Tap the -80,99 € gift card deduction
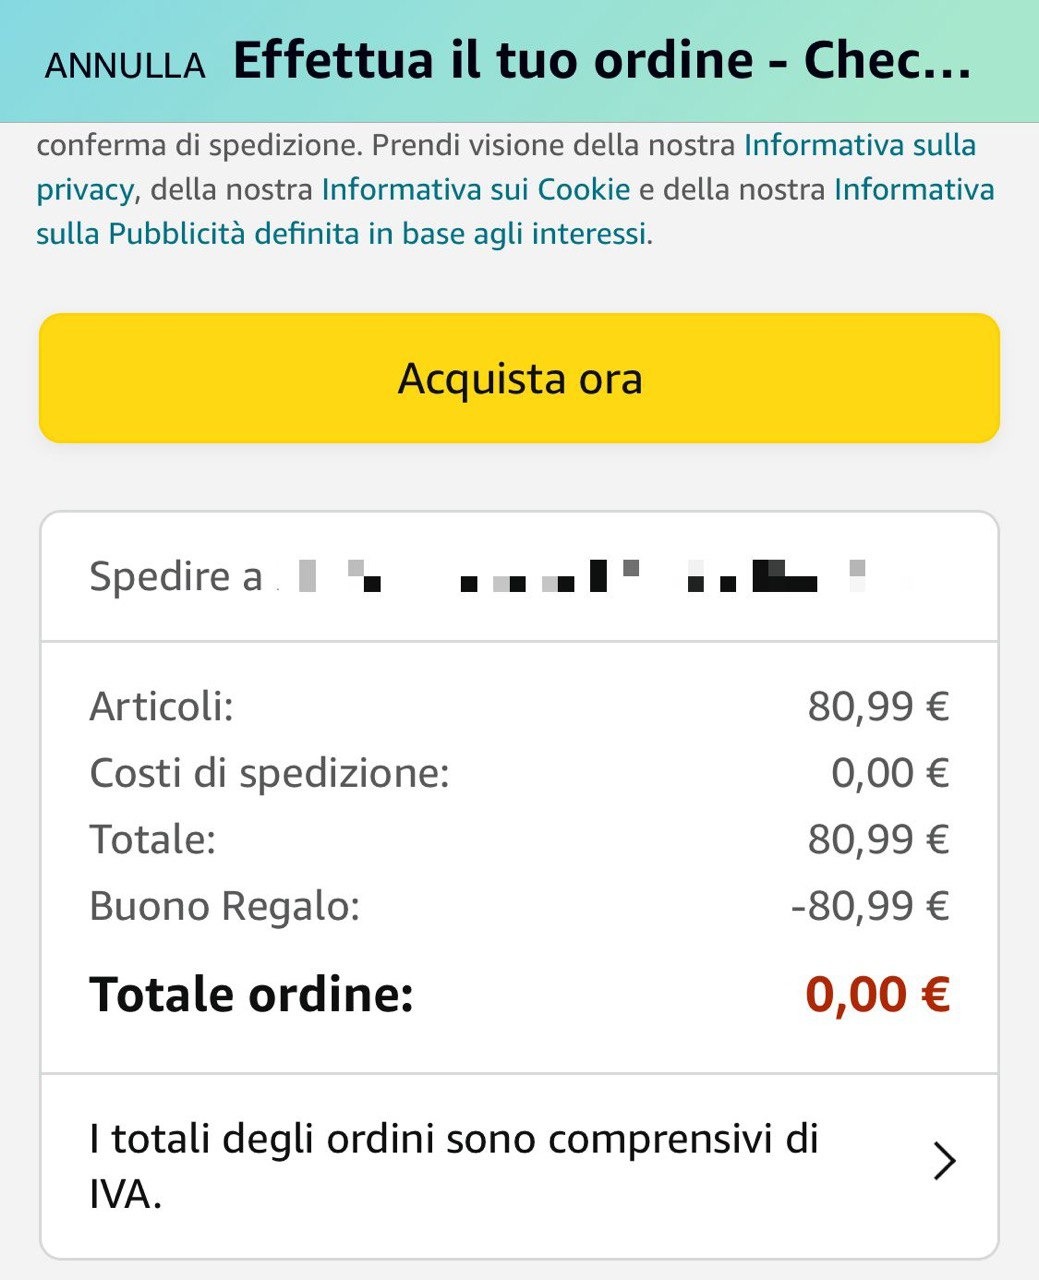This screenshot has height=1280, width=1039. 869,906
